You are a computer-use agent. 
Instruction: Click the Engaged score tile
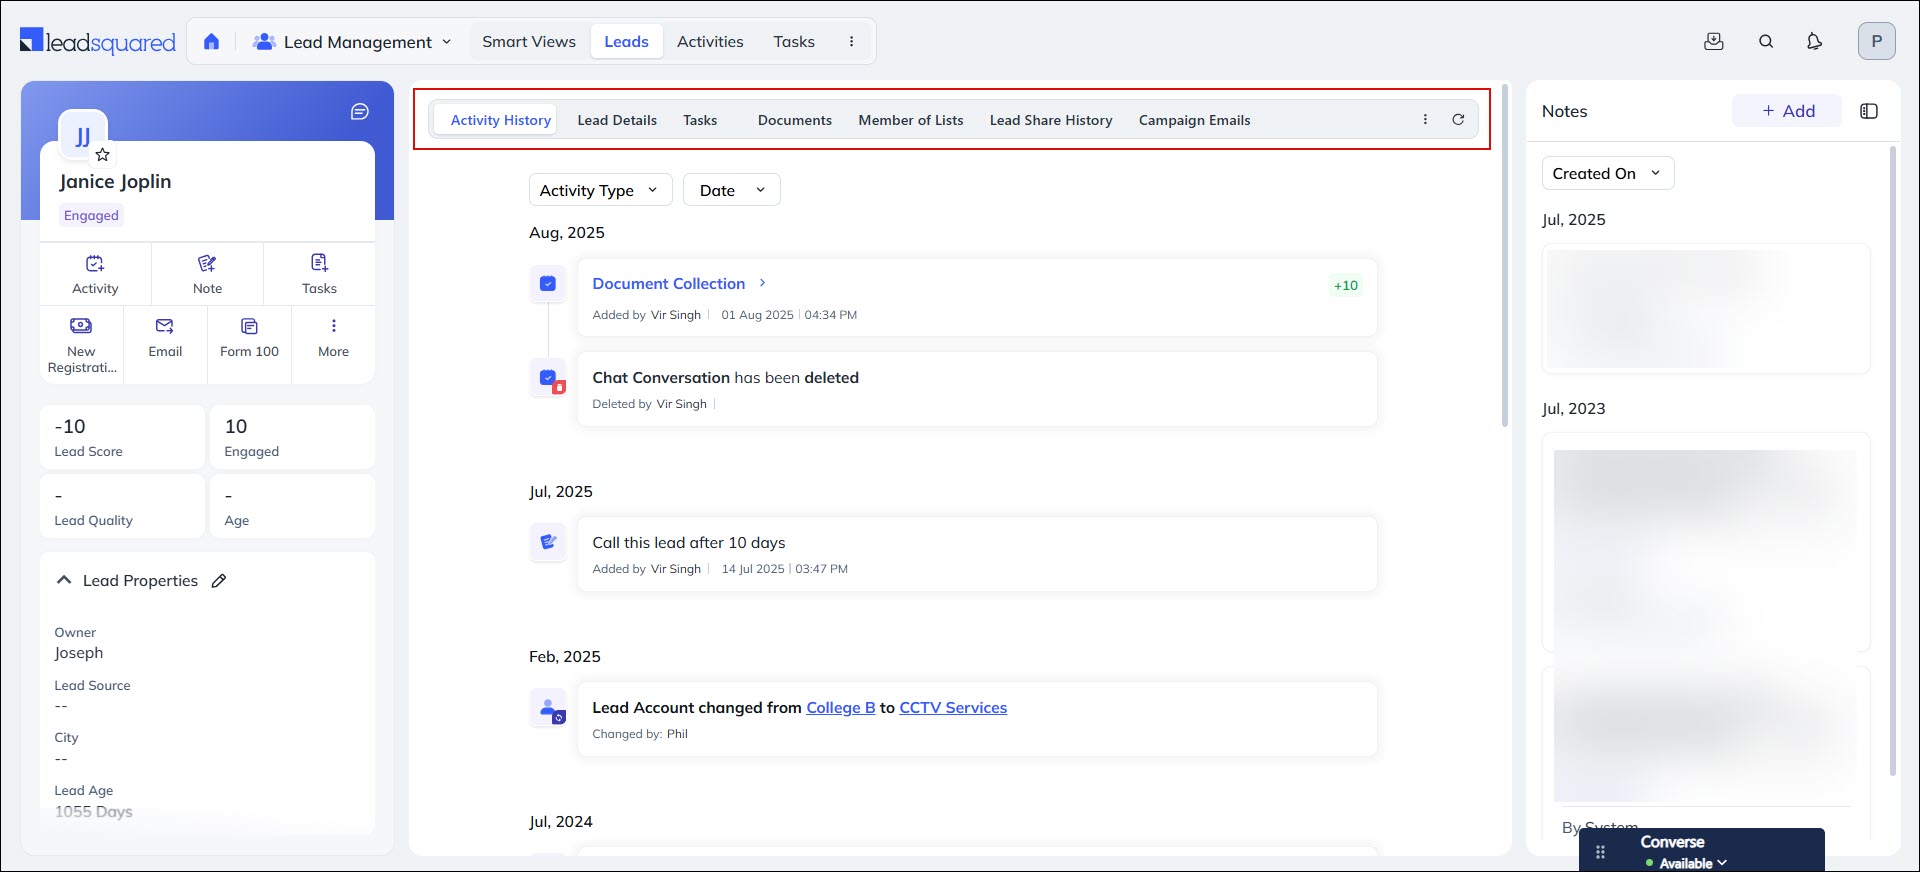pyautogui.click(x=292, y=437)
